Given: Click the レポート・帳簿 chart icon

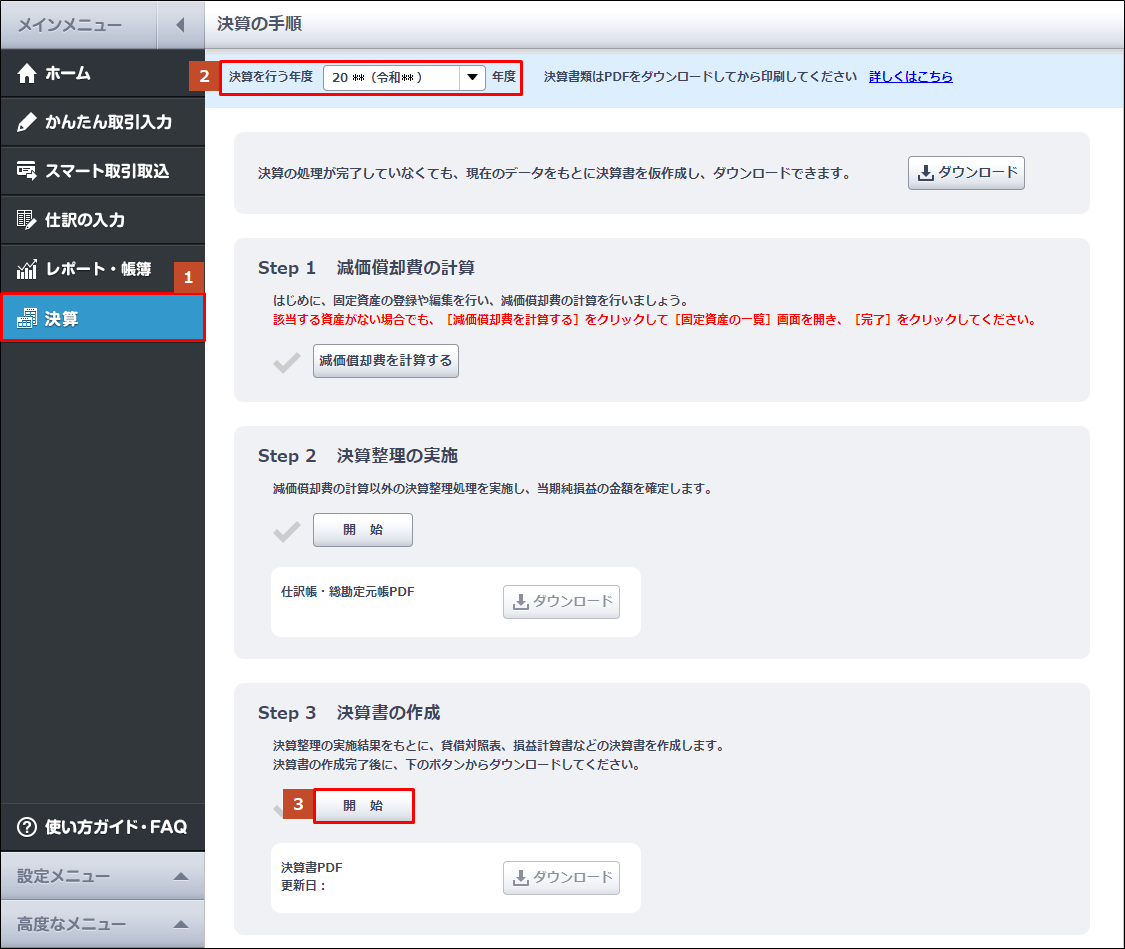Looking at the screenshot, I should (27, 269).
